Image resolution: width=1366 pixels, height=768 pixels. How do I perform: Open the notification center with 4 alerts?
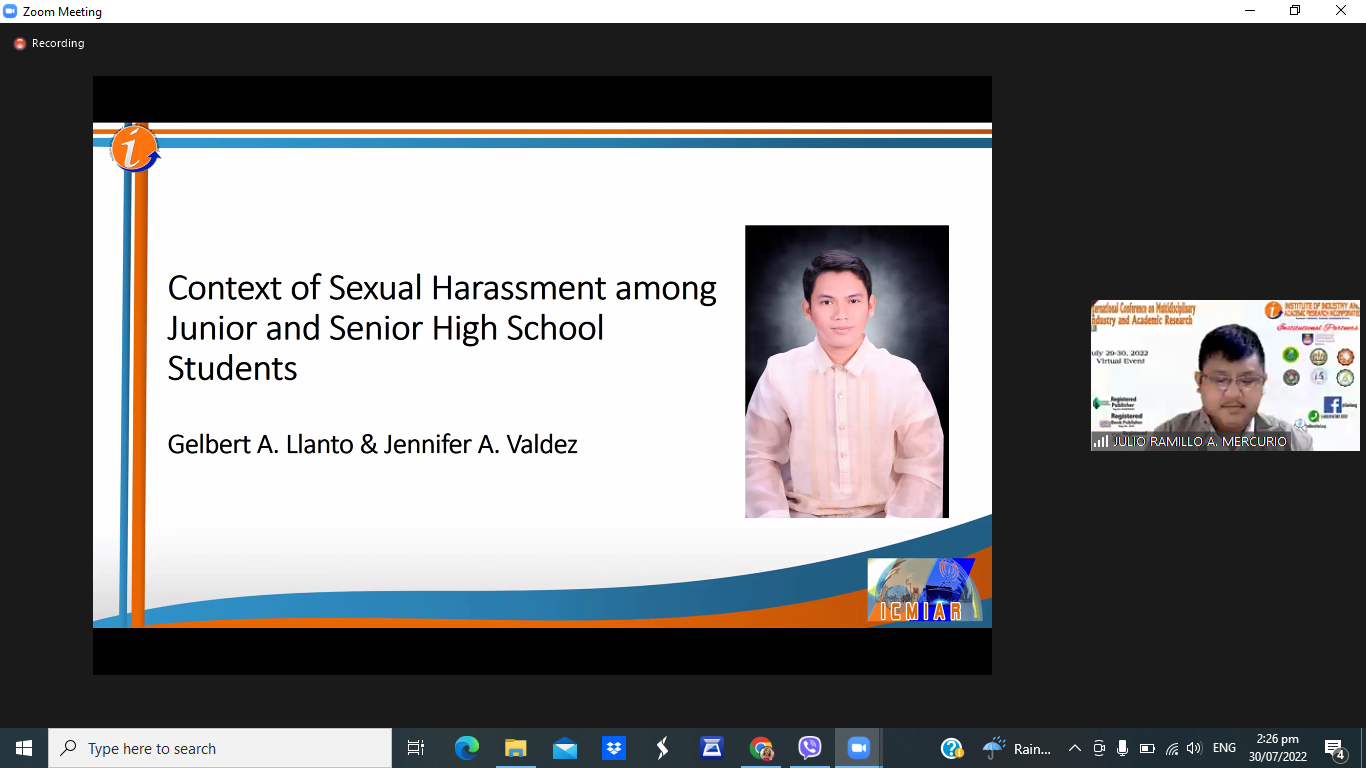(1334, 748)
